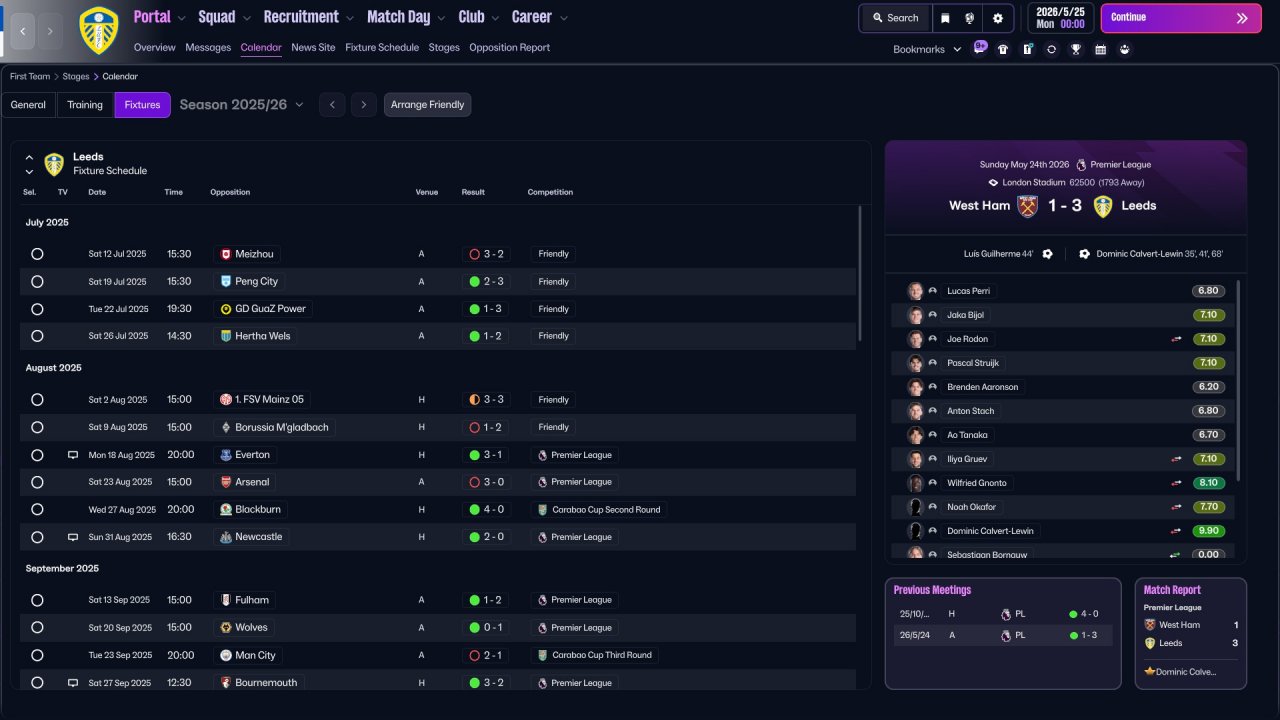Image resolution: width=1280 pixels, height=720 pixels.
Task: Click the shirt icon in the bookmarks row
Action: pos(1003,49)
